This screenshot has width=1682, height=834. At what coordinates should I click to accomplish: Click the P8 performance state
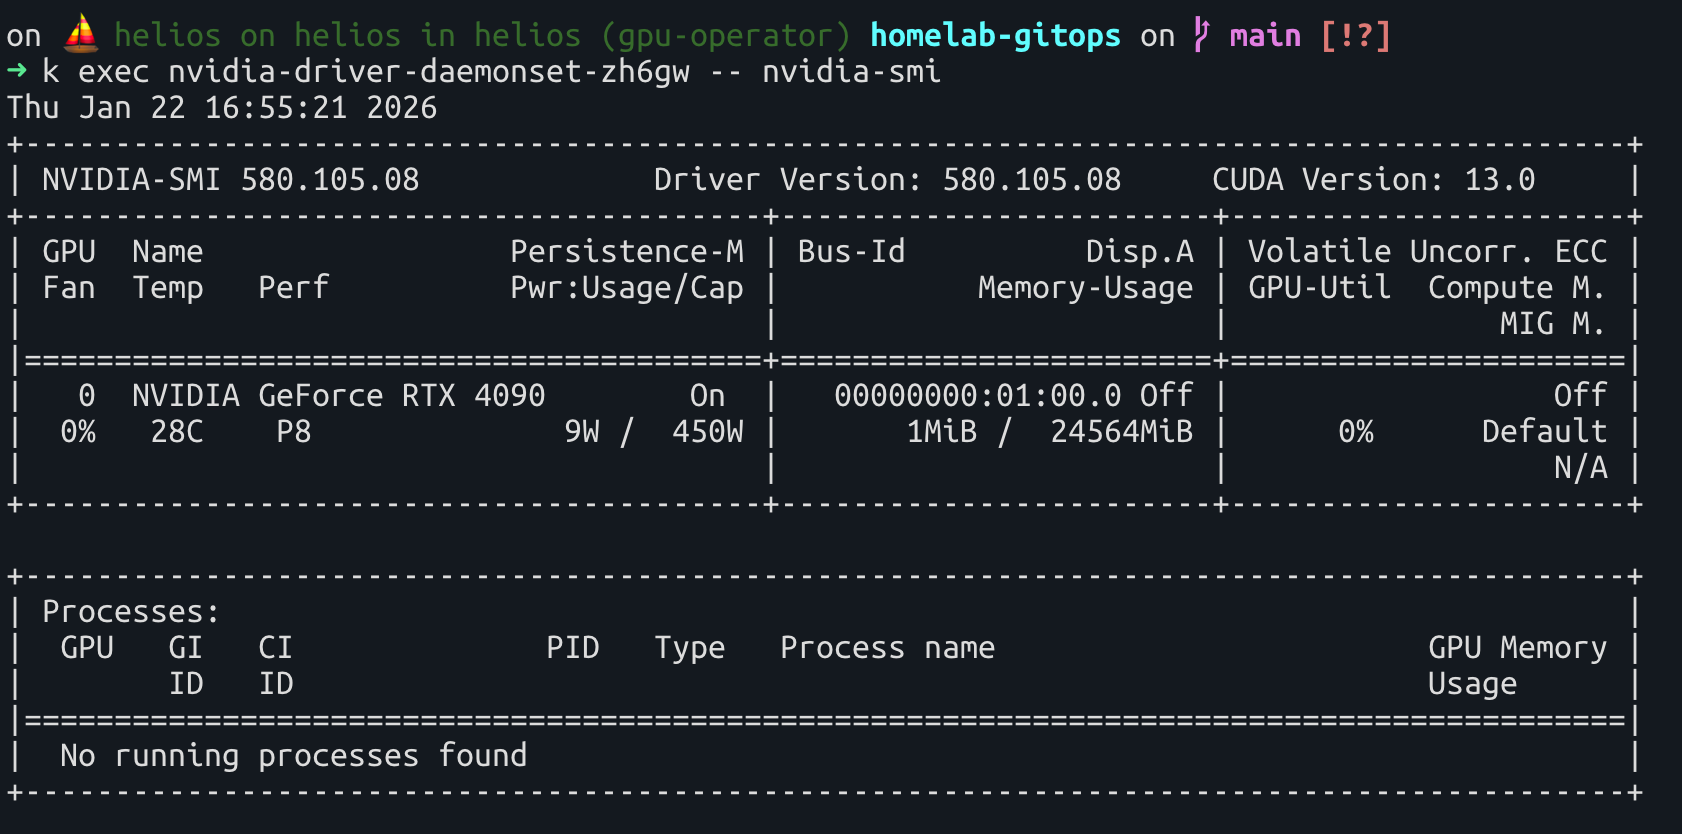click(293, 432)
